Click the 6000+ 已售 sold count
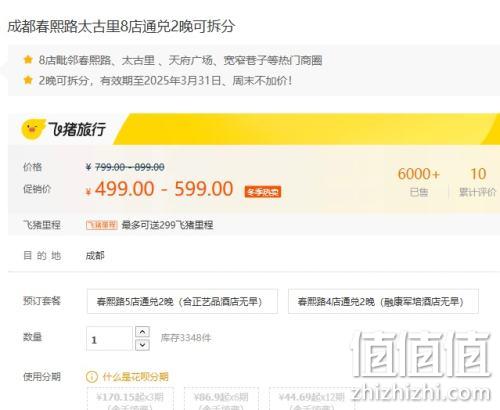Screen dimensions: 500x410 [419, 183]
